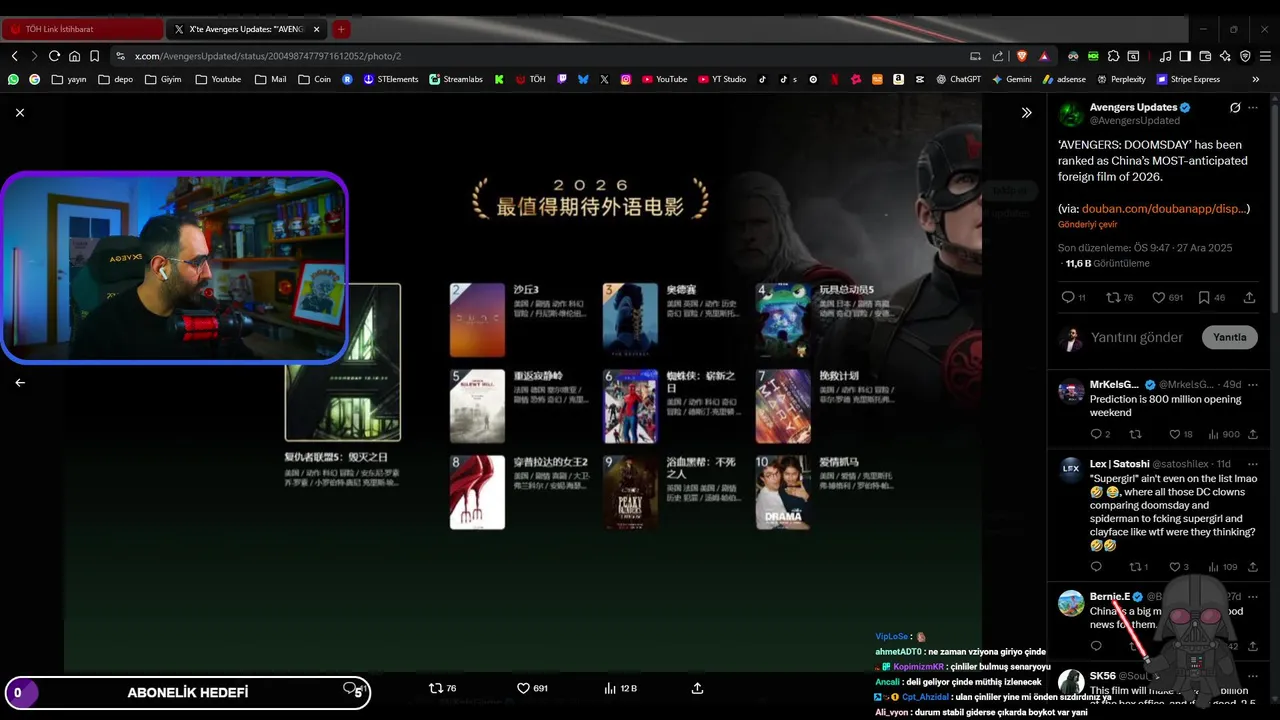Open the ChatGPT bookmark
Viewport: 1280px width, 720px height.
959,79
